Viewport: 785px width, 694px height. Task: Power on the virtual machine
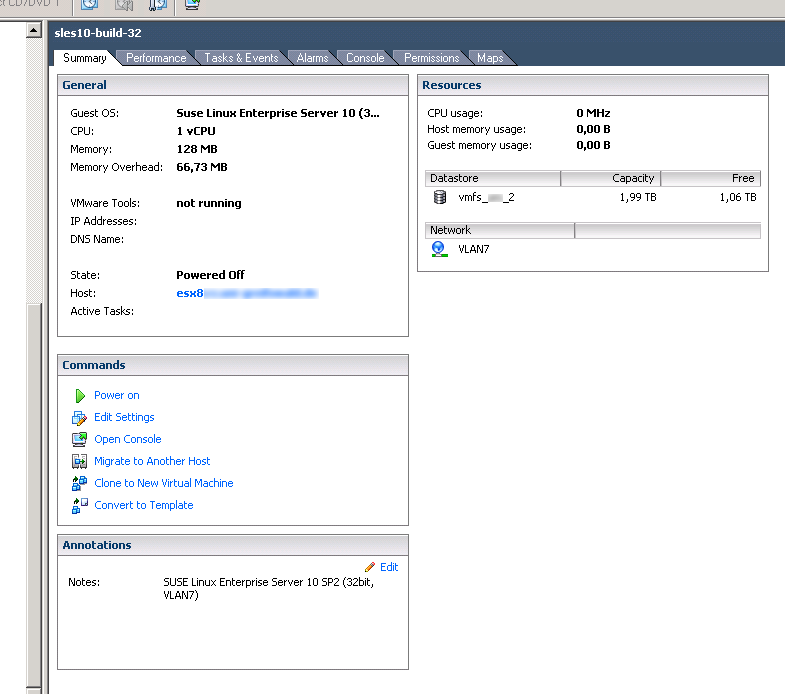(x=117, y=396)
